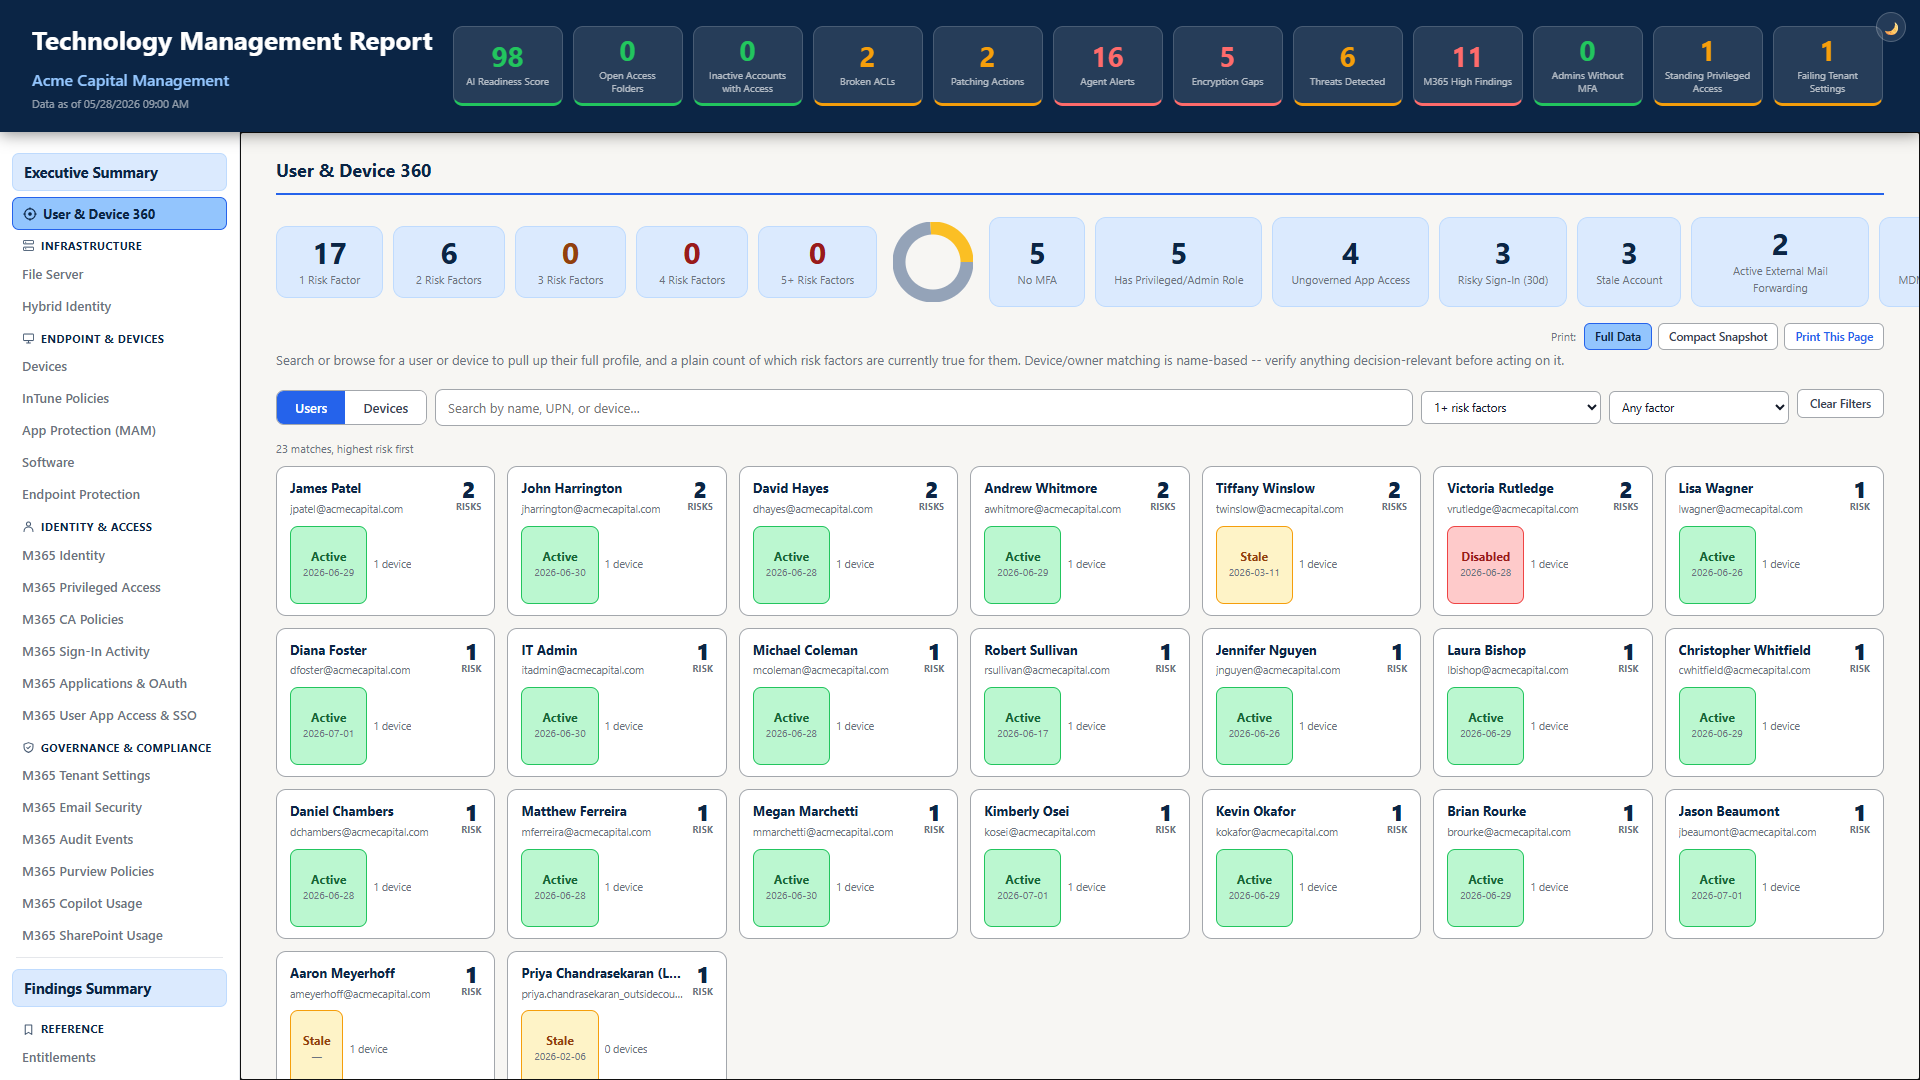Click the User & Device 360 target icon
The image size is (1920, 1080).
pos(30,214)
